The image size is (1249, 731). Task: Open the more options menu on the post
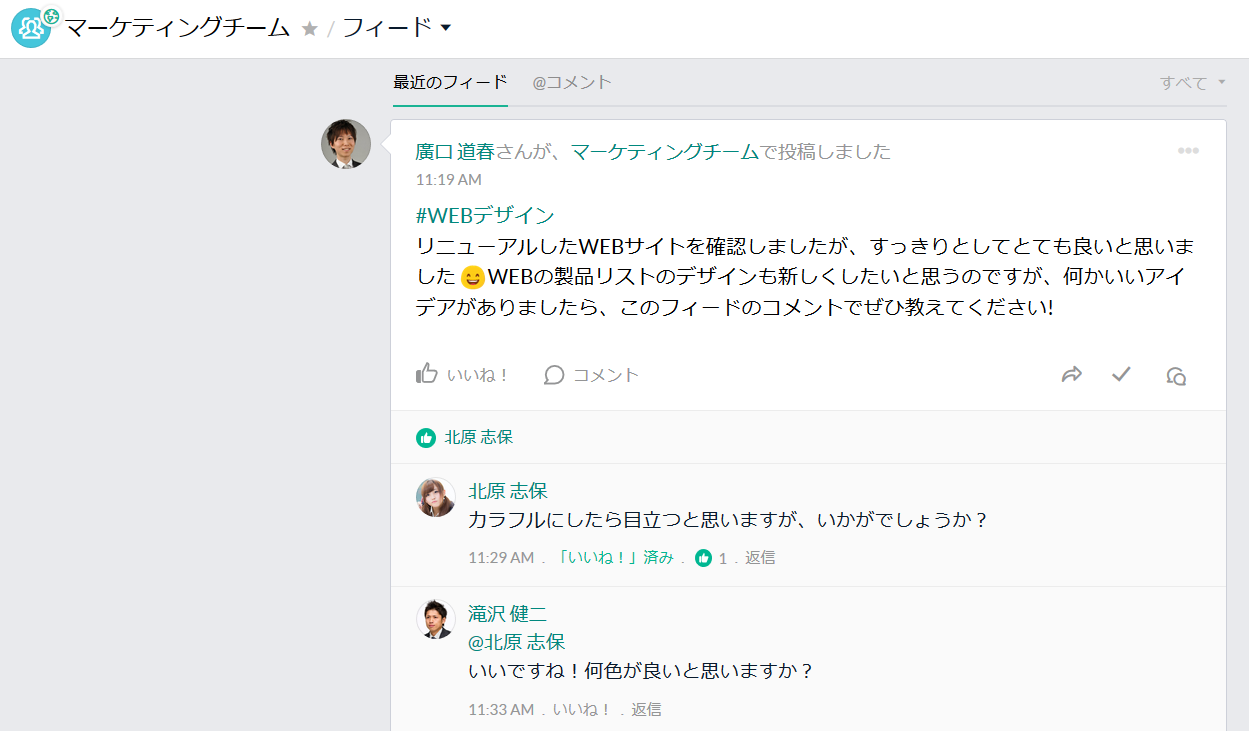point(1189,150)
